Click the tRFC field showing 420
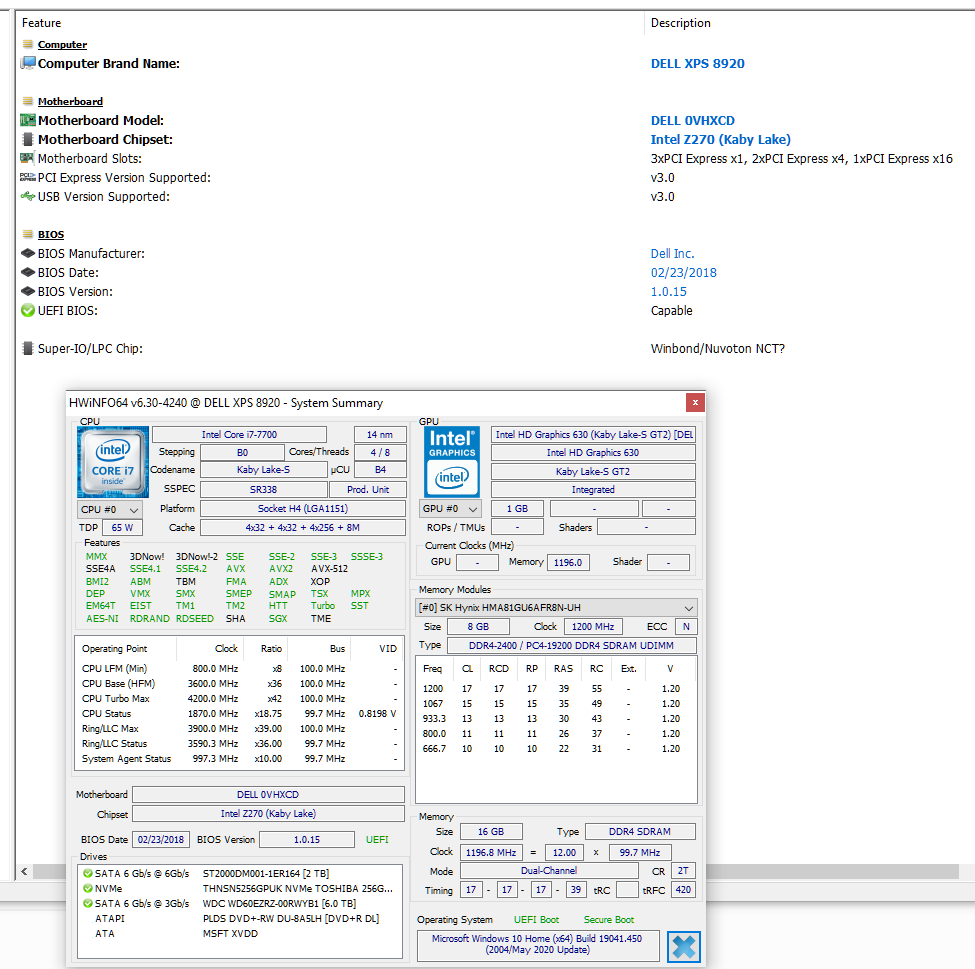Image resolution: width=975 pixels, height=969 pixels. click(683, 889)
